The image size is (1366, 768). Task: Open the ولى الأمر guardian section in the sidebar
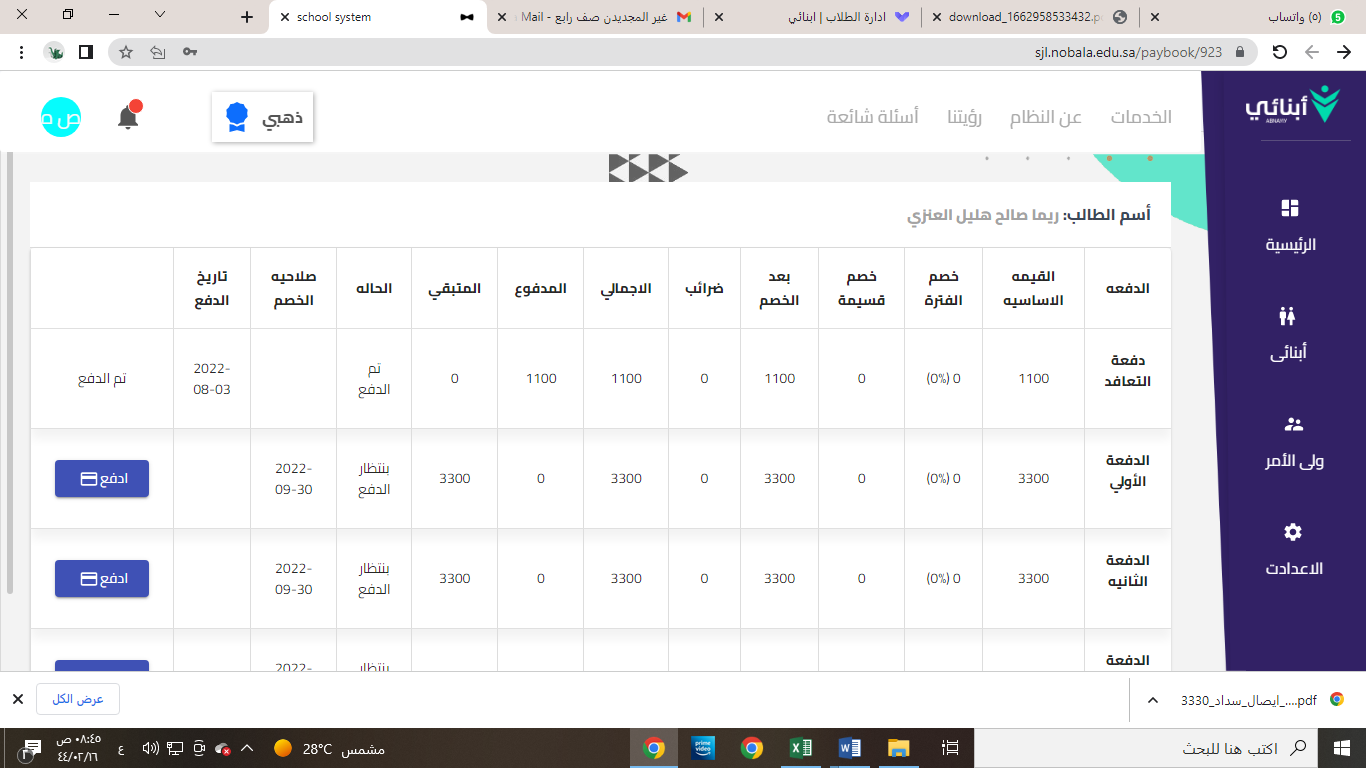(x=1293, y=442)
